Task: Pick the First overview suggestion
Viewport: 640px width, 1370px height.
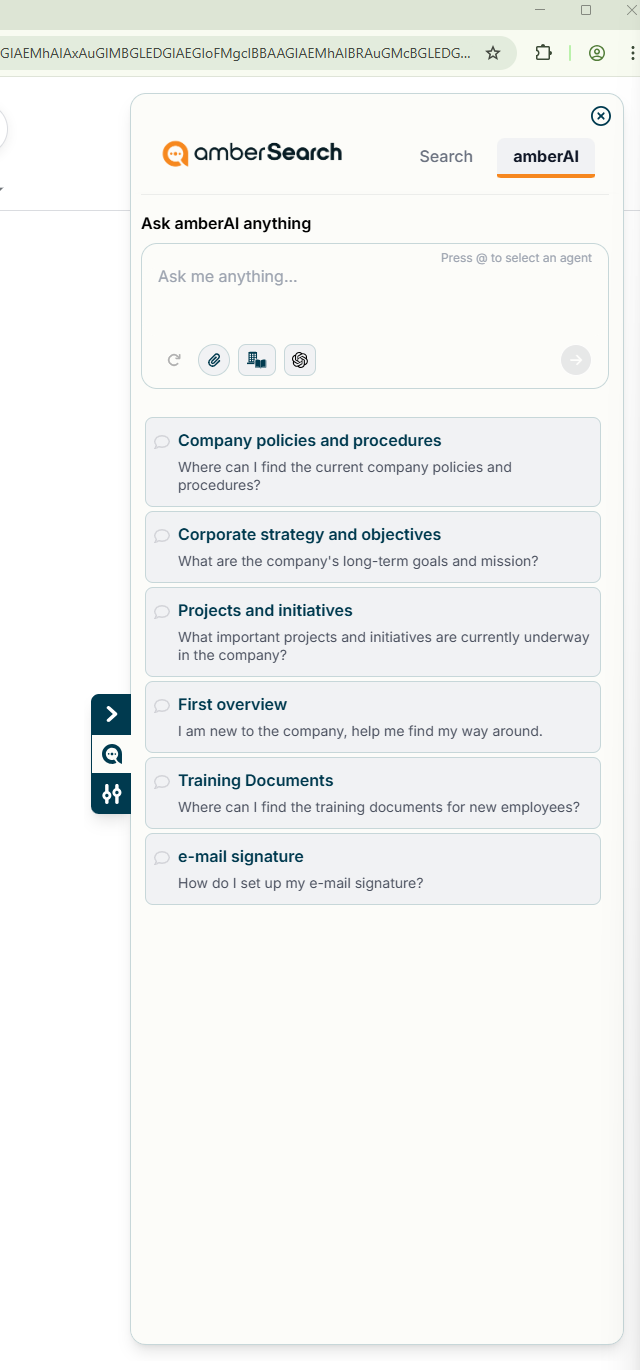Action: (373, 717)
